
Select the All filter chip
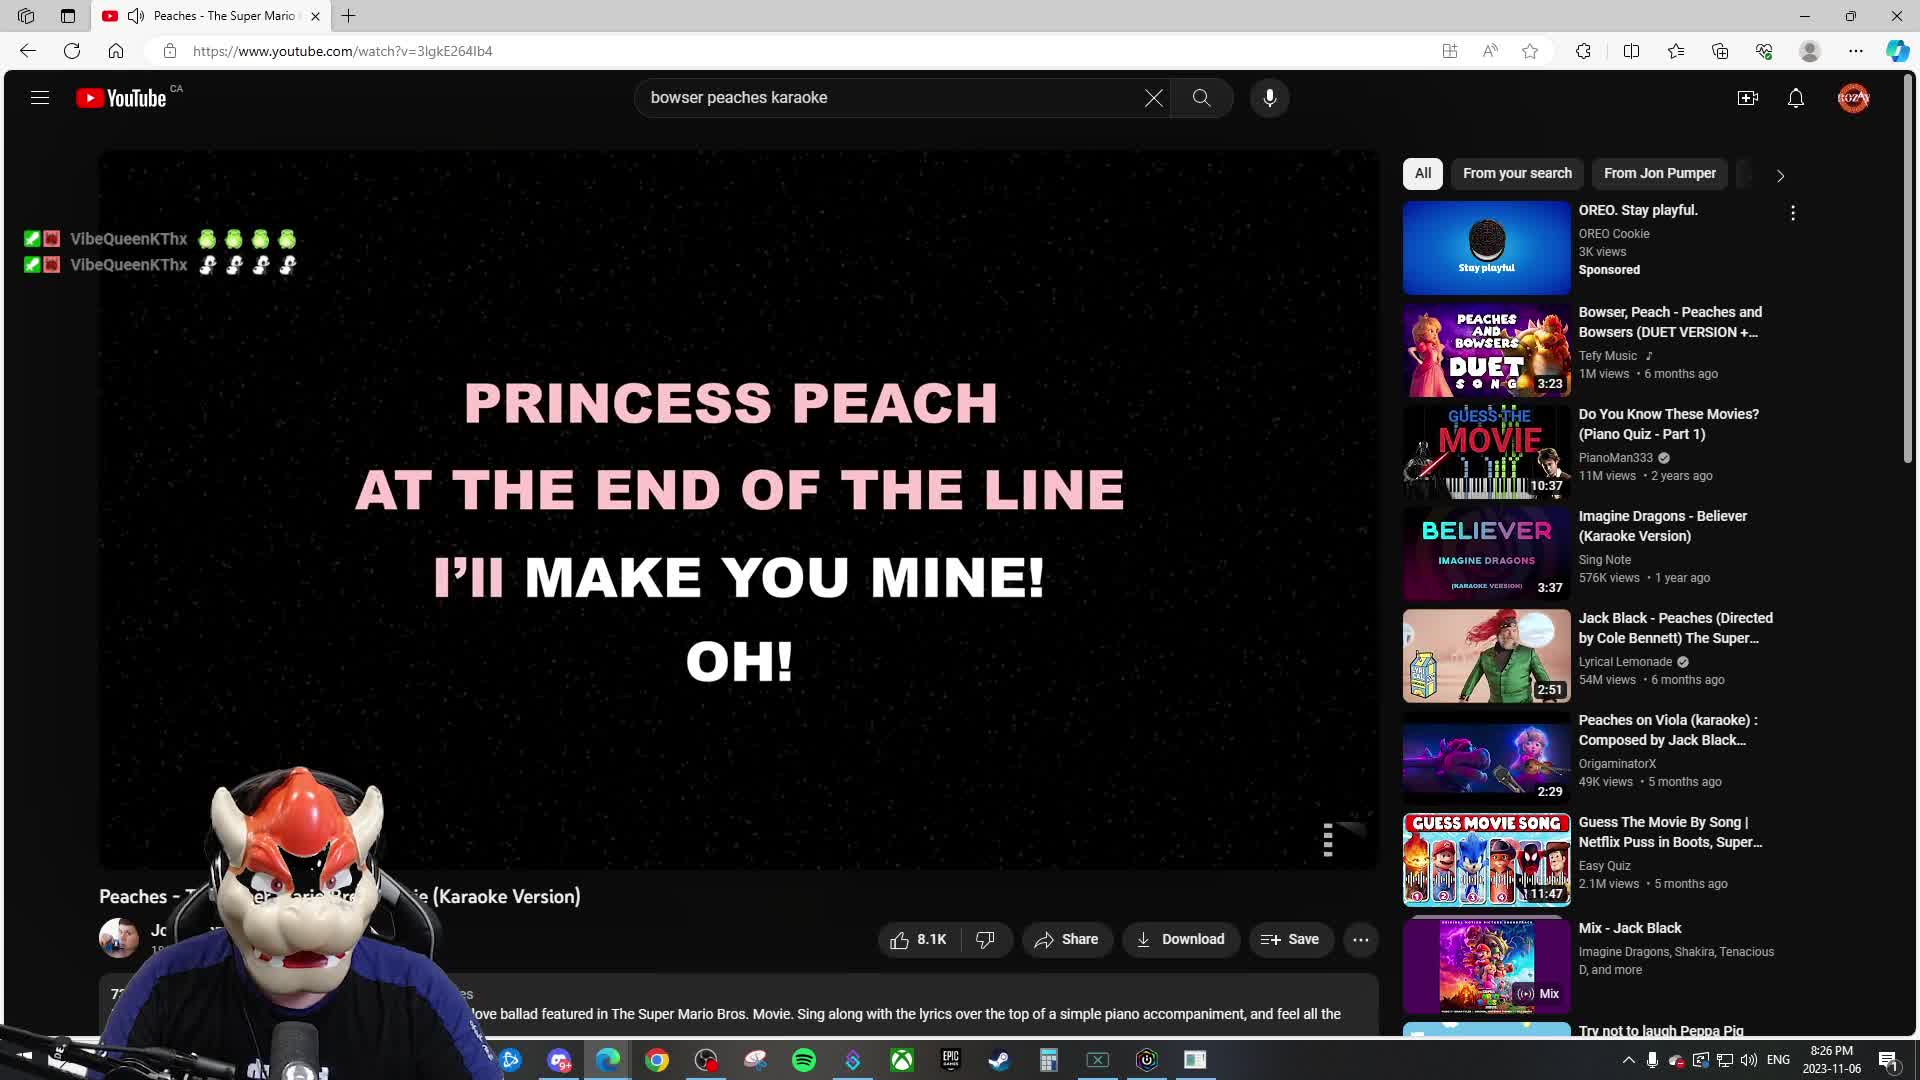coord(1423,174)
